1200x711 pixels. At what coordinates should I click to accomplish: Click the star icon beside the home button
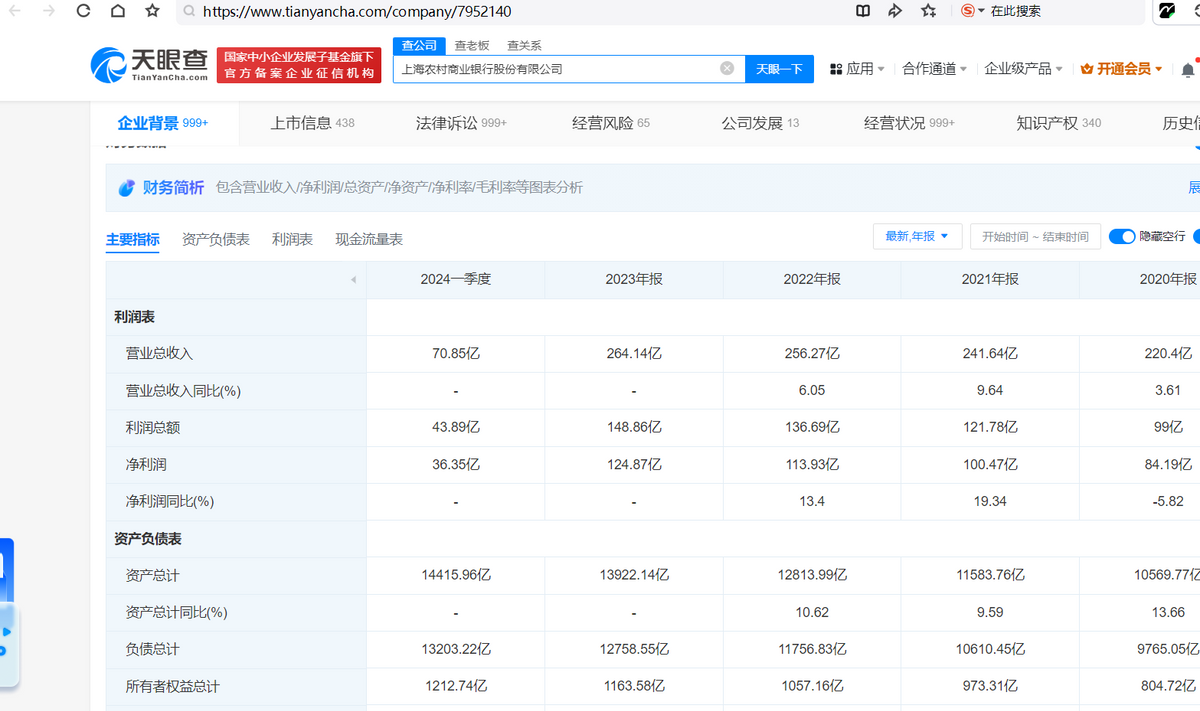coord(152,11)
